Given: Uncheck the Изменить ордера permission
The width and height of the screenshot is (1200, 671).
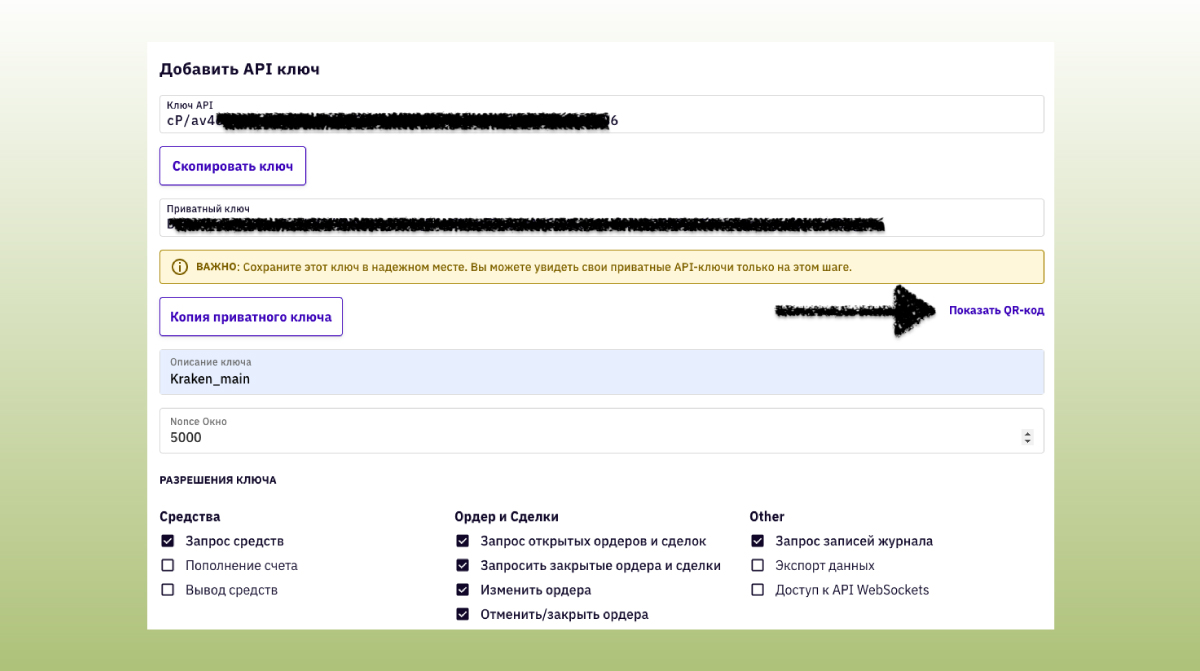Looking at the screenshot, I should point(463,590).
